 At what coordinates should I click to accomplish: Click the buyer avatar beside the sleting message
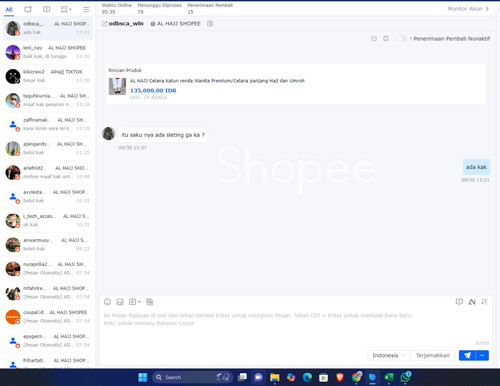(108, 134)
